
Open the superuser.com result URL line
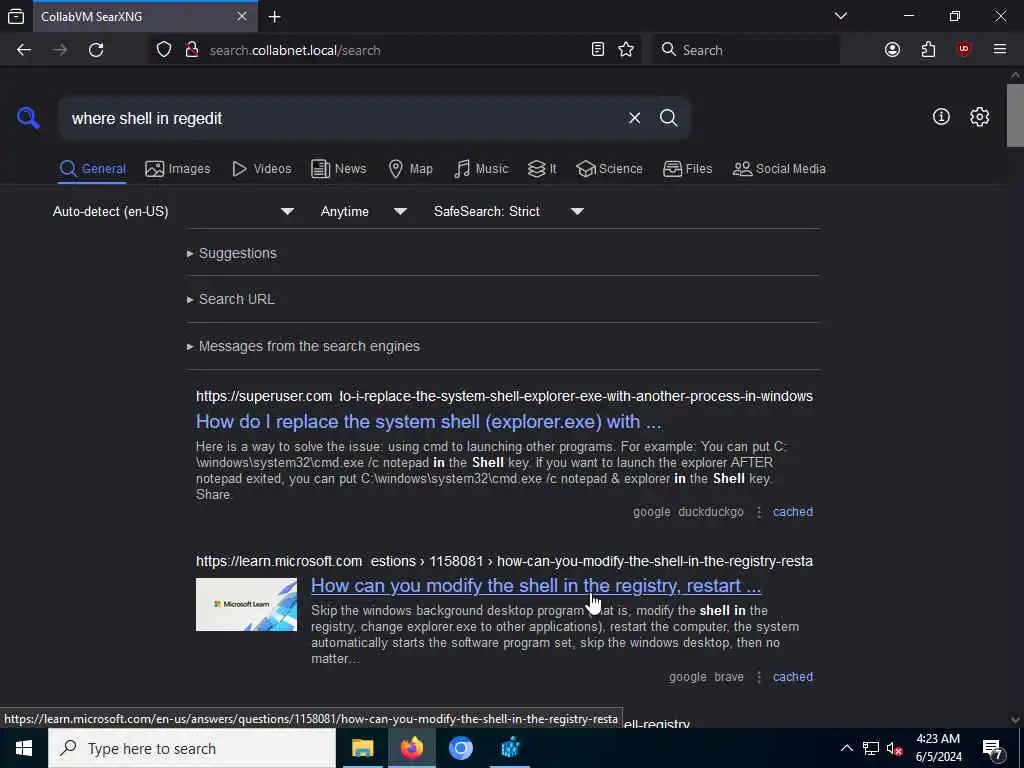pyautogui.click(x=504, y=396)
